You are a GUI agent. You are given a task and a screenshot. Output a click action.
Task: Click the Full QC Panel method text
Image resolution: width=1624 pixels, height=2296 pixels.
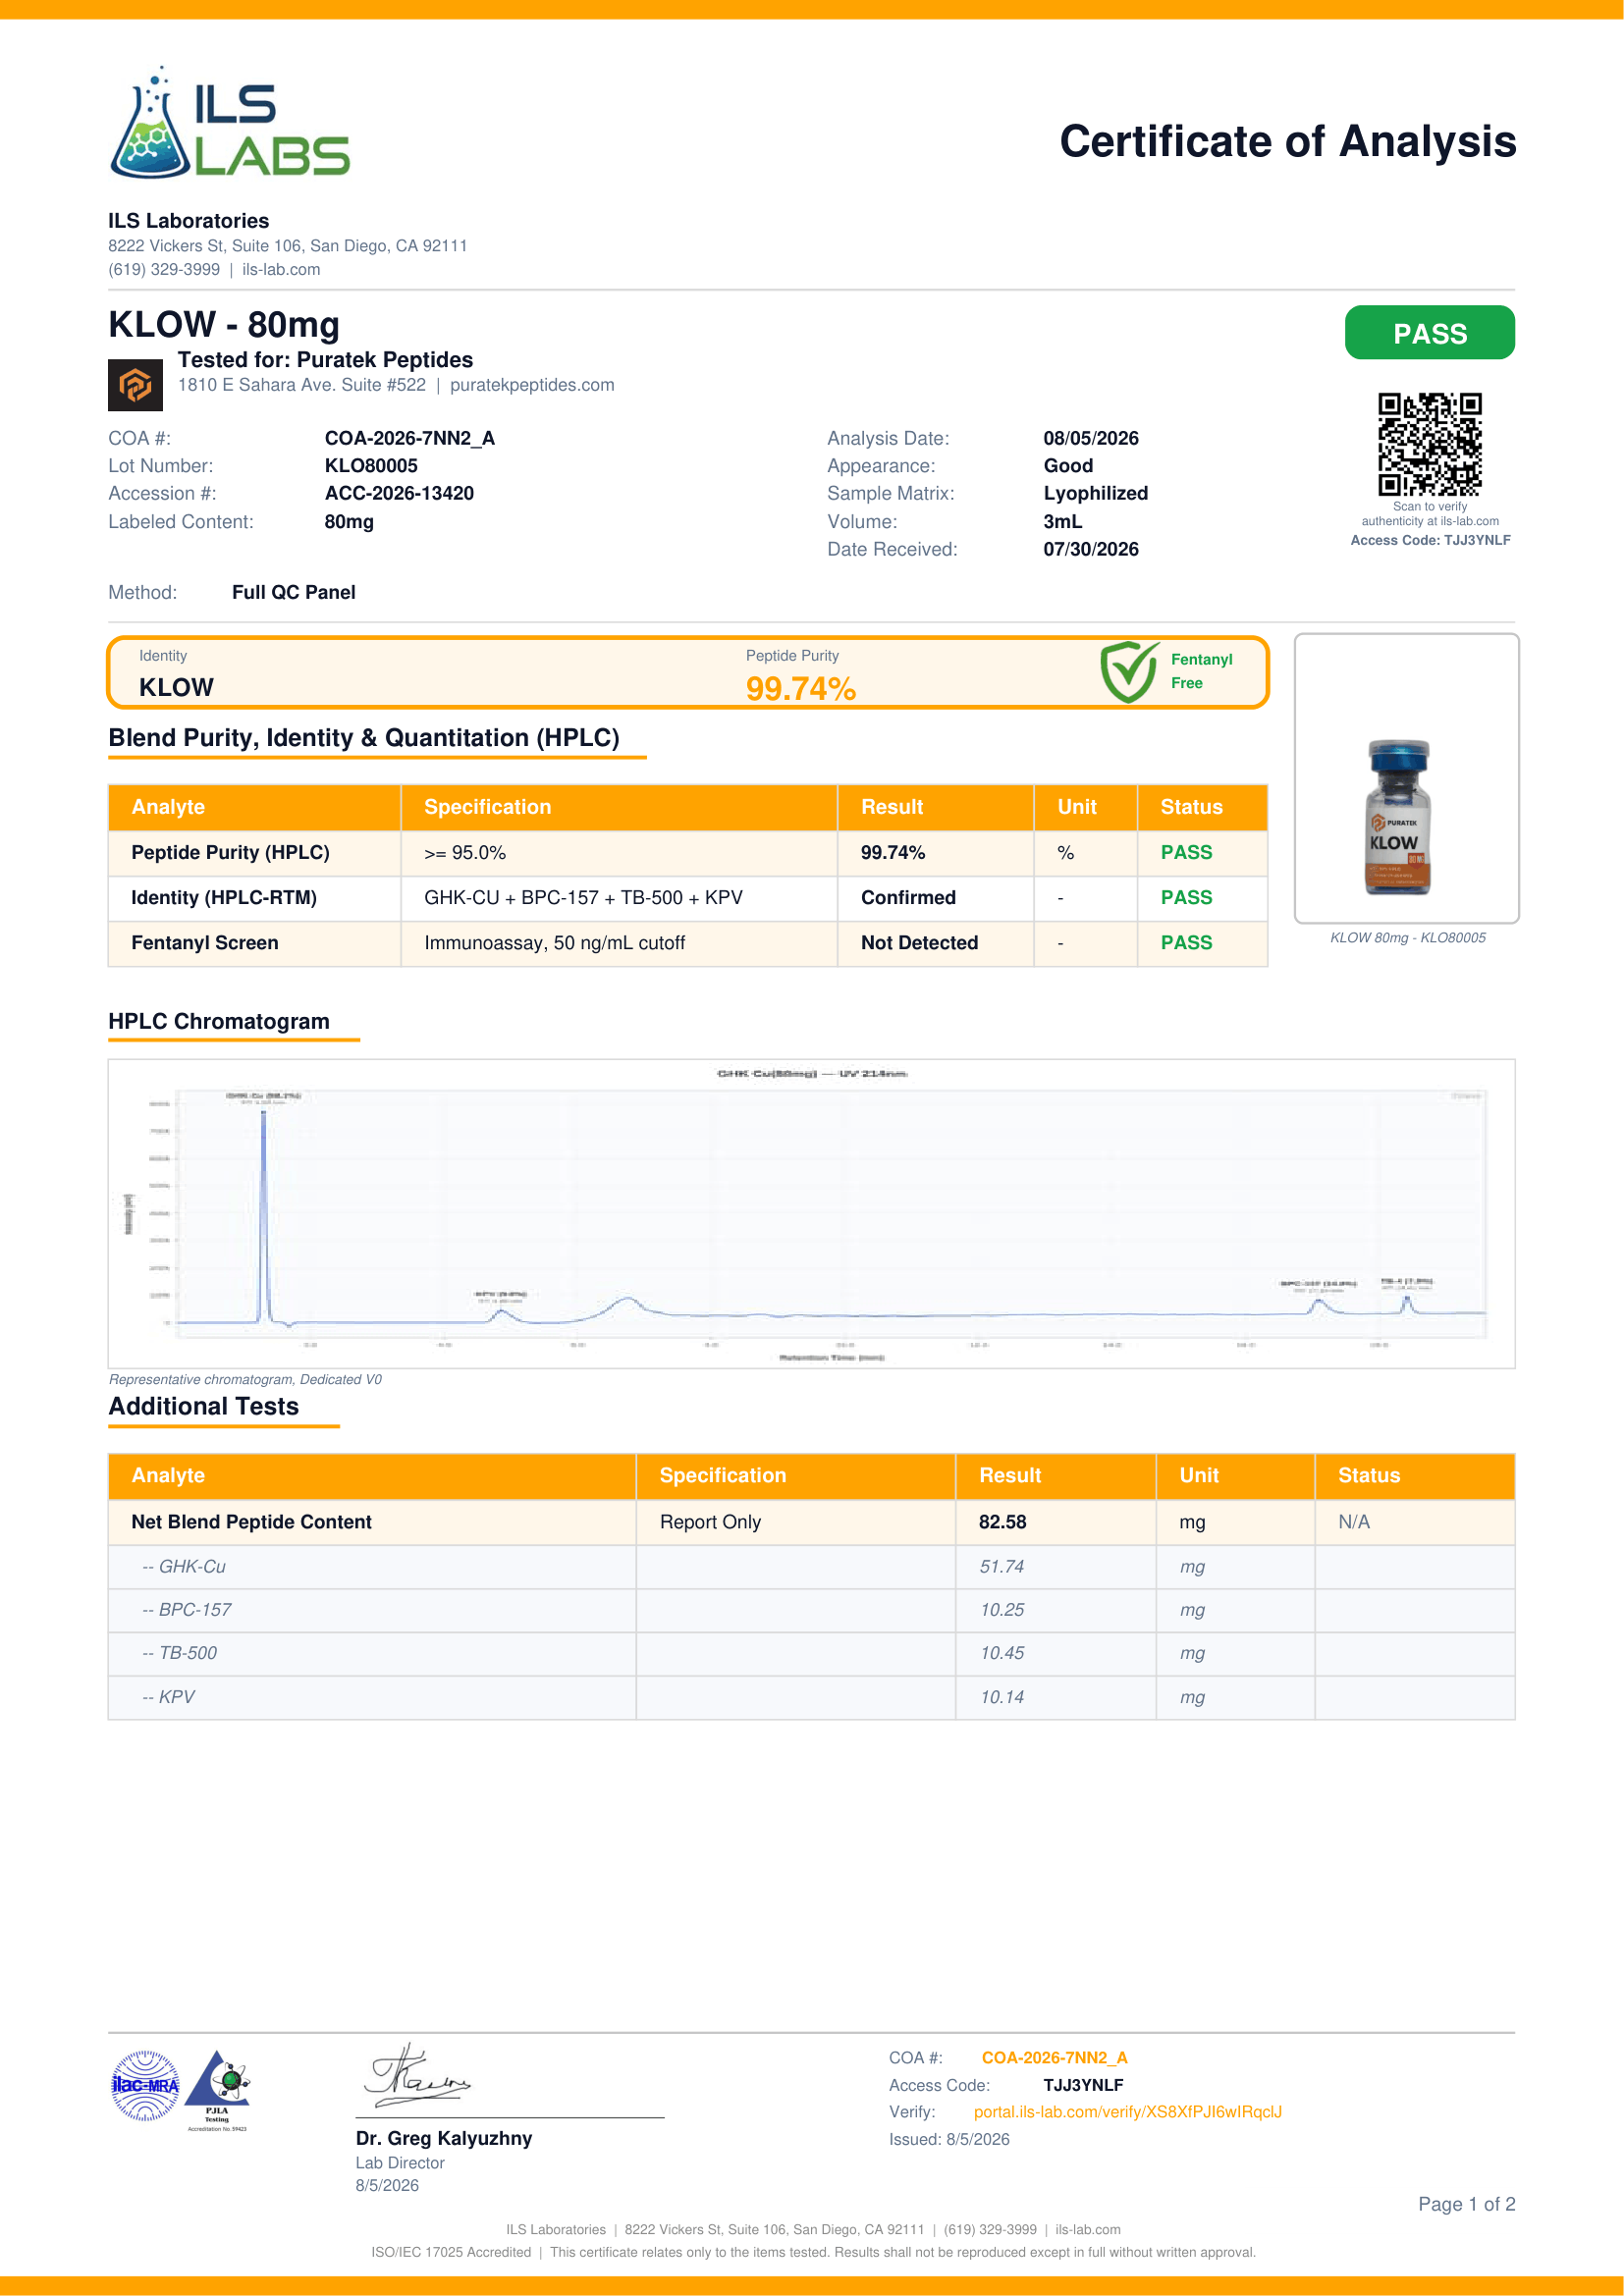pyautogui.click(x=294, y=593)
